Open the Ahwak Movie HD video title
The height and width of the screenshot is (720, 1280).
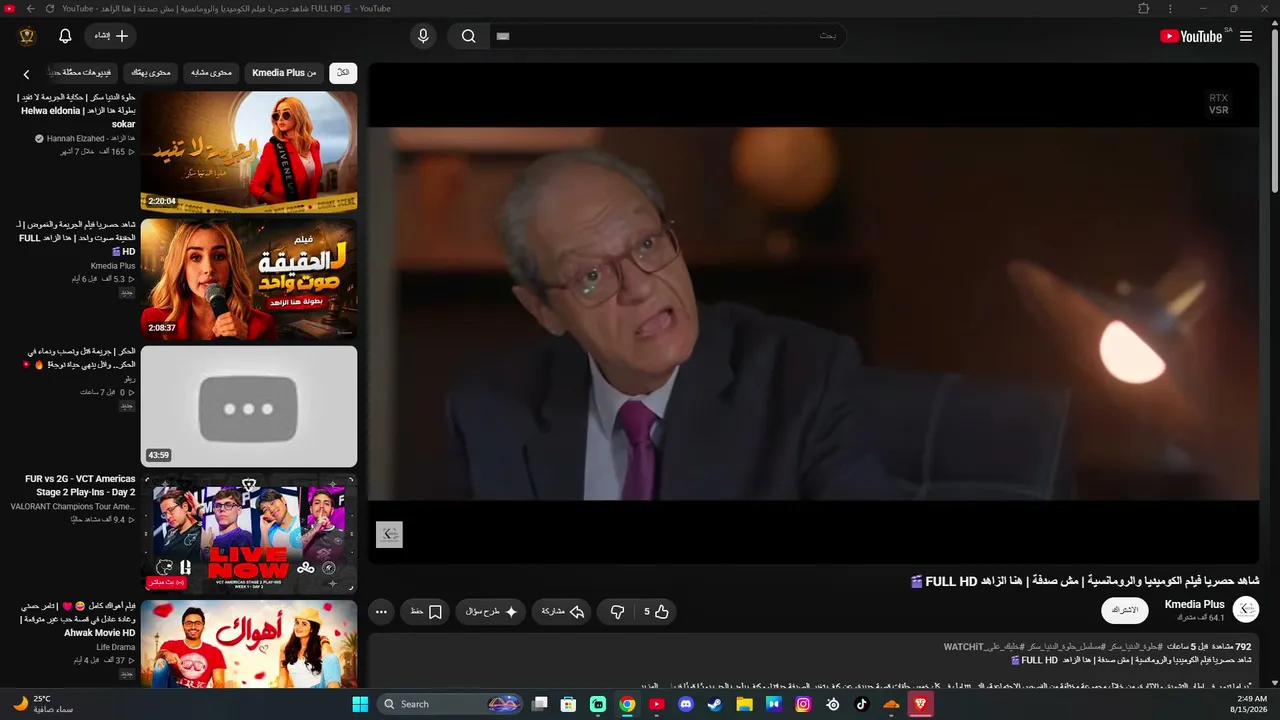(77, 619)
